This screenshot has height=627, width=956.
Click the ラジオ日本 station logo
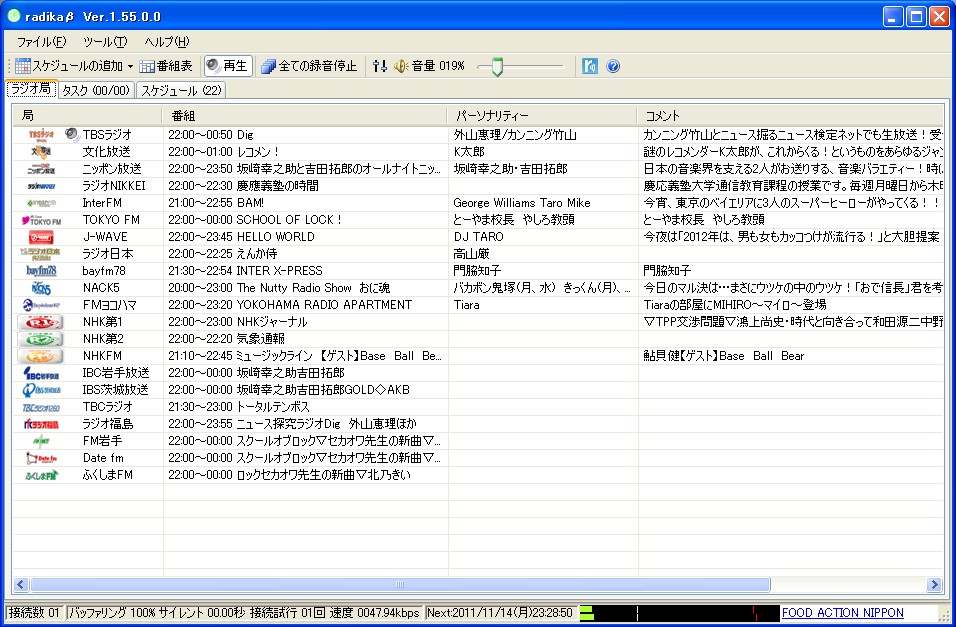(x=41, y=254)
